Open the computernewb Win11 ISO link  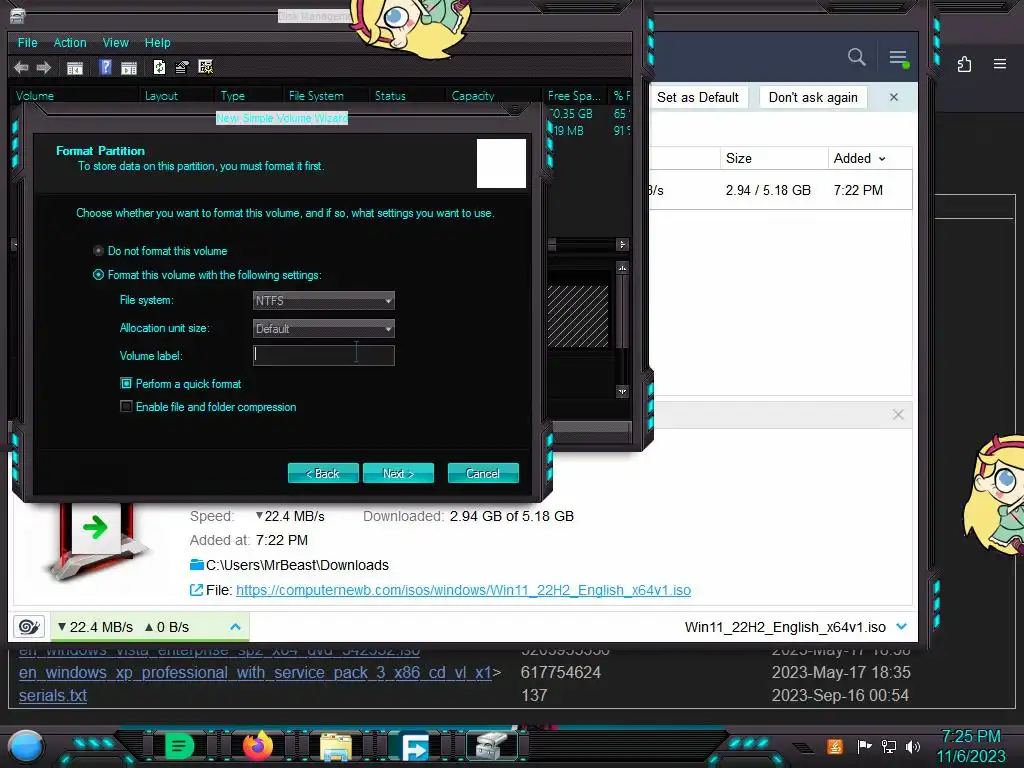(x=463, y=590)
